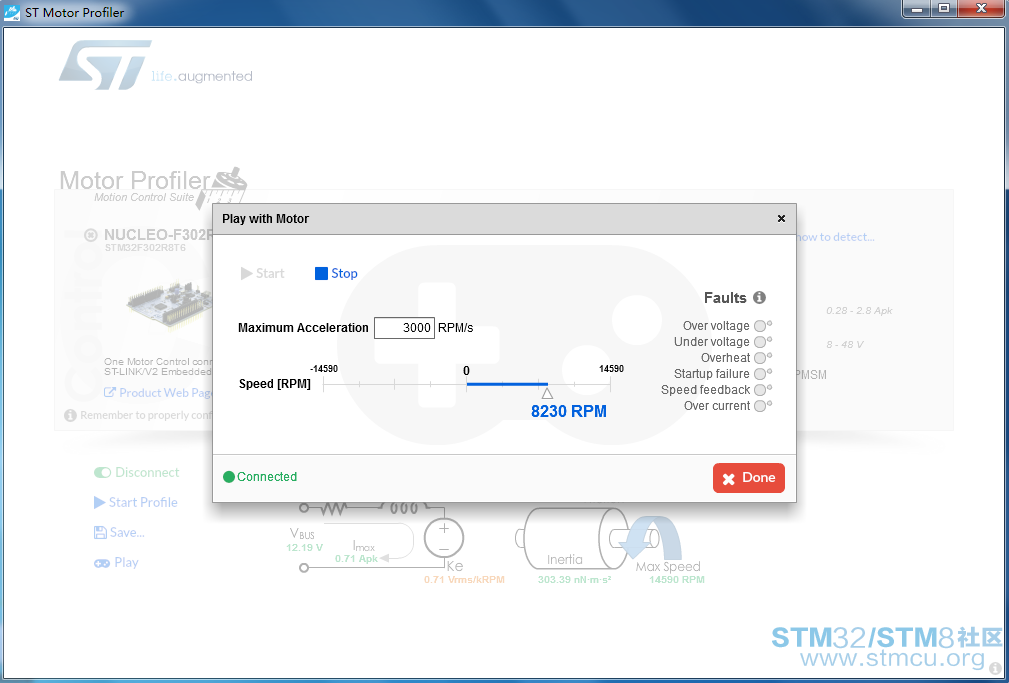Click the 14590 maximum speed label
The width and height of the screenshot is (1009, 683).
click(x=611, y=369)
